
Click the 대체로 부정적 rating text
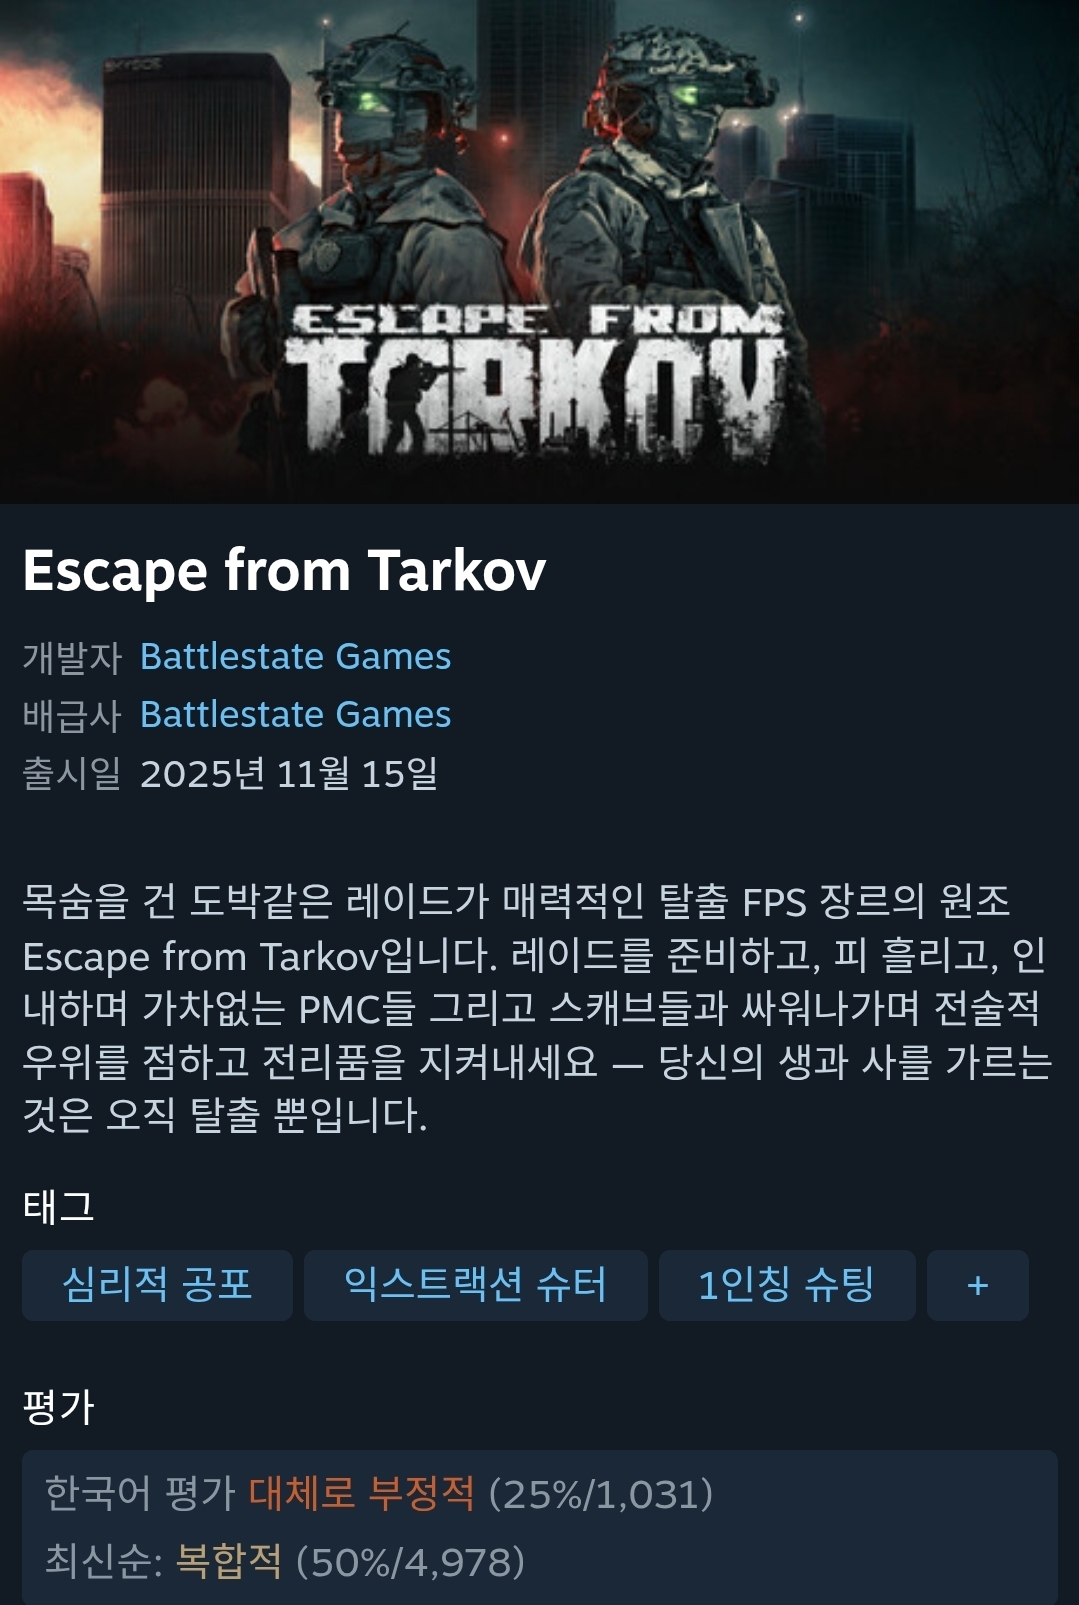click(362, 1494)
